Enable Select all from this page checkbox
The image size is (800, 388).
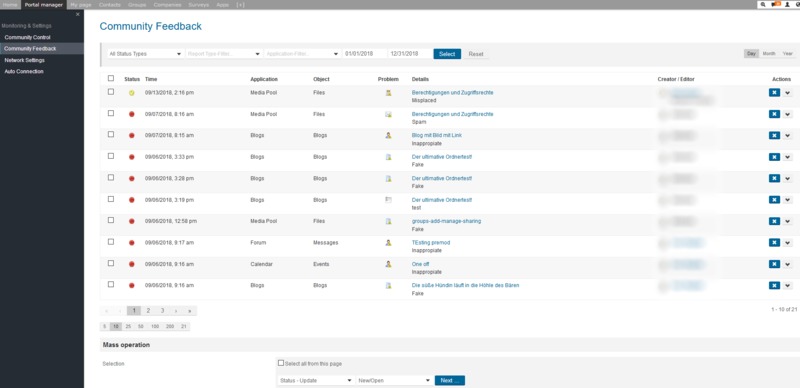(x=281, y=363)
